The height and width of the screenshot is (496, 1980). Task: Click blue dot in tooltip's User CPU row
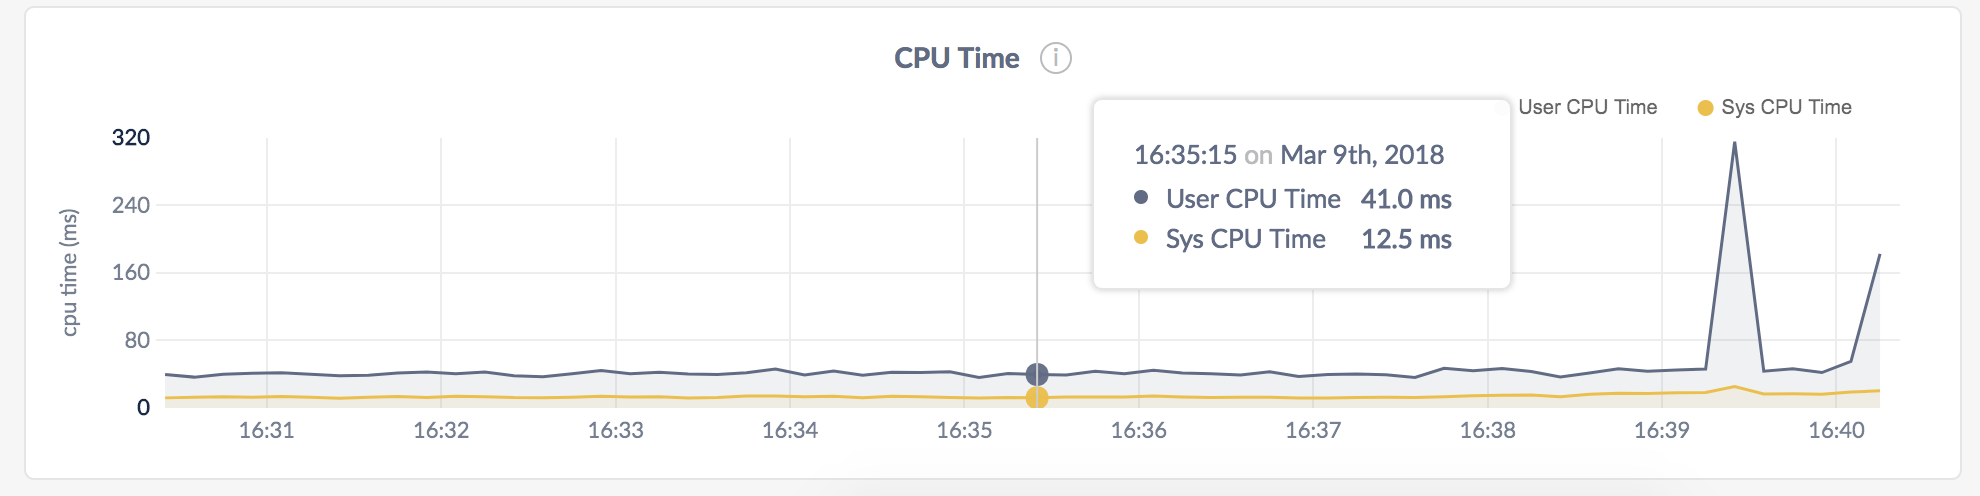[1141, 197]
